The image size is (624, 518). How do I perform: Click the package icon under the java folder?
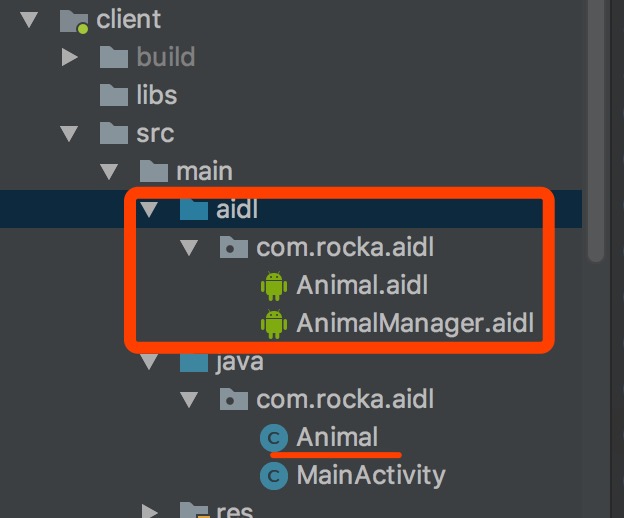tap(234, 399)
